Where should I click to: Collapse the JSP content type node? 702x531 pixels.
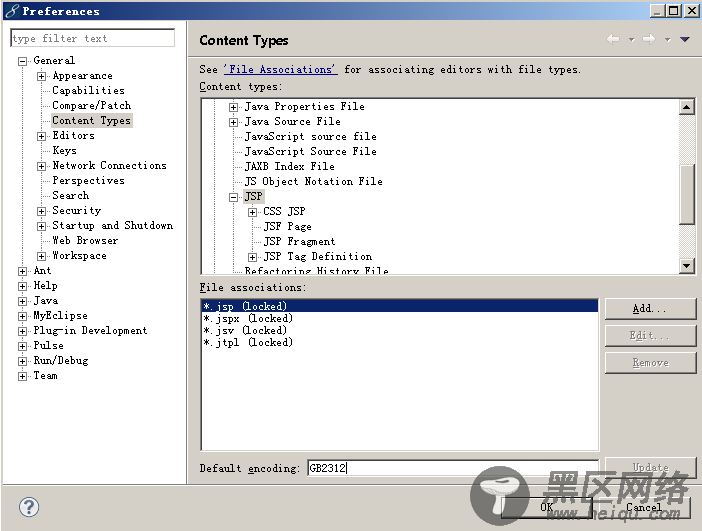[233, 197]
